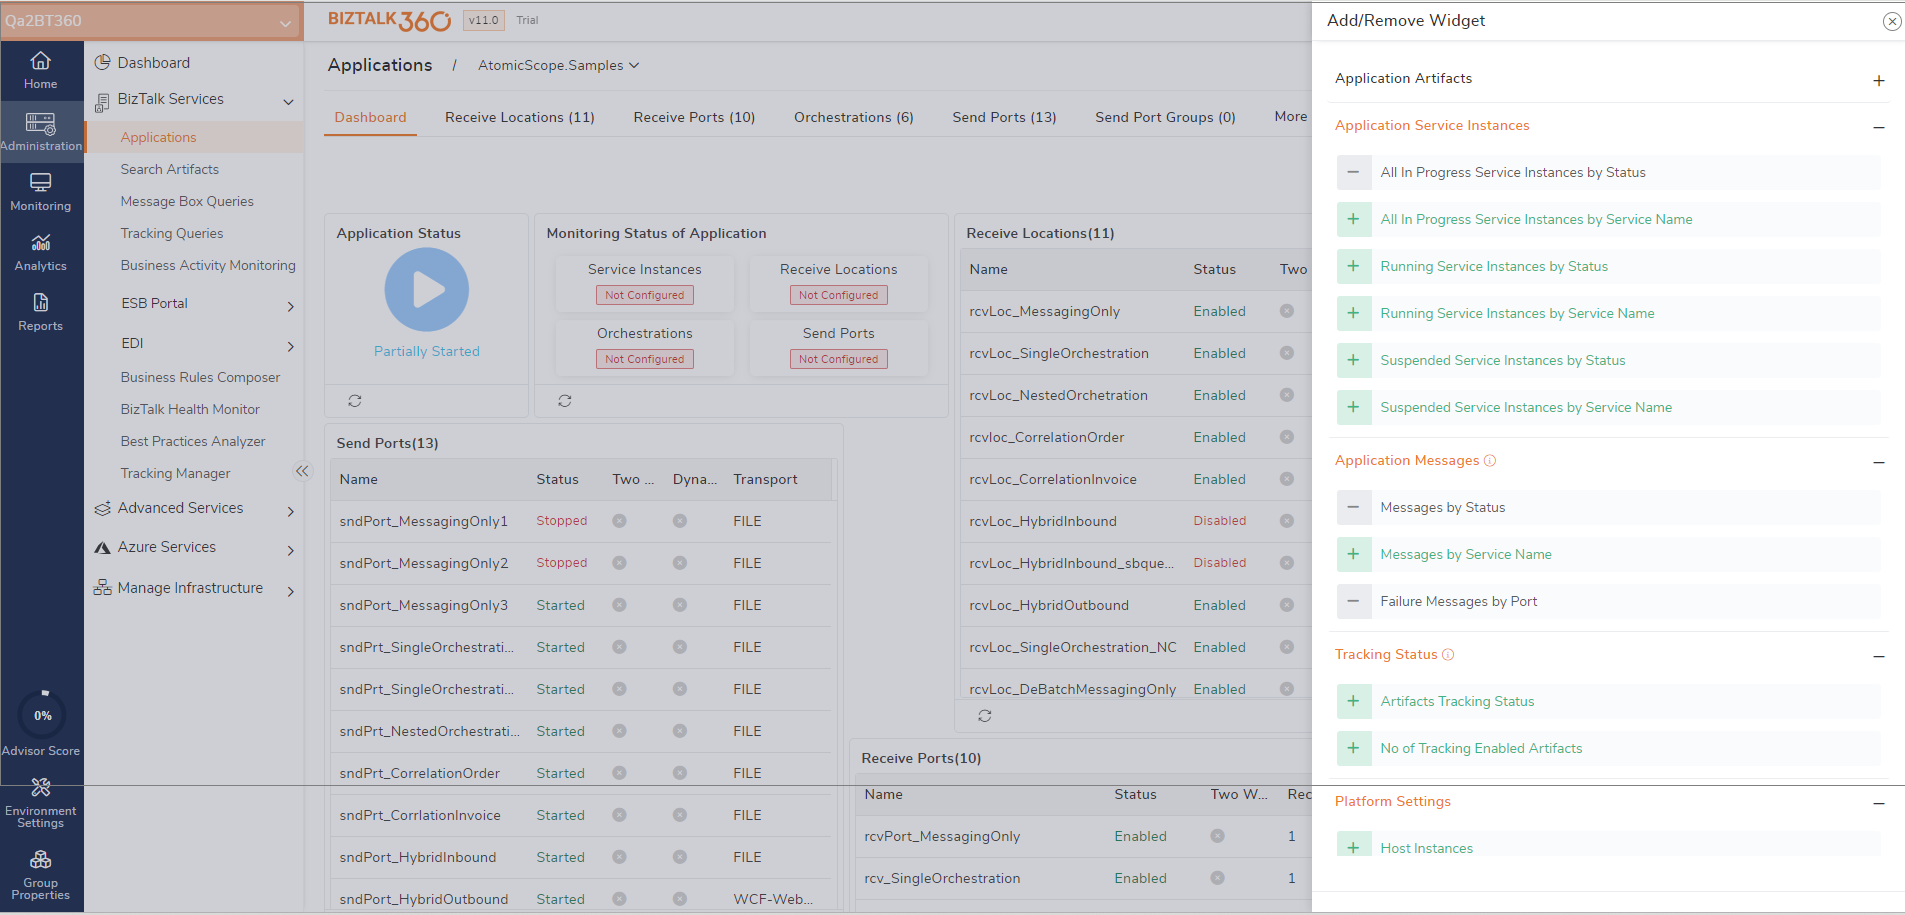
Task: Open Environment Settings in the sidebar
Action: 41,803
